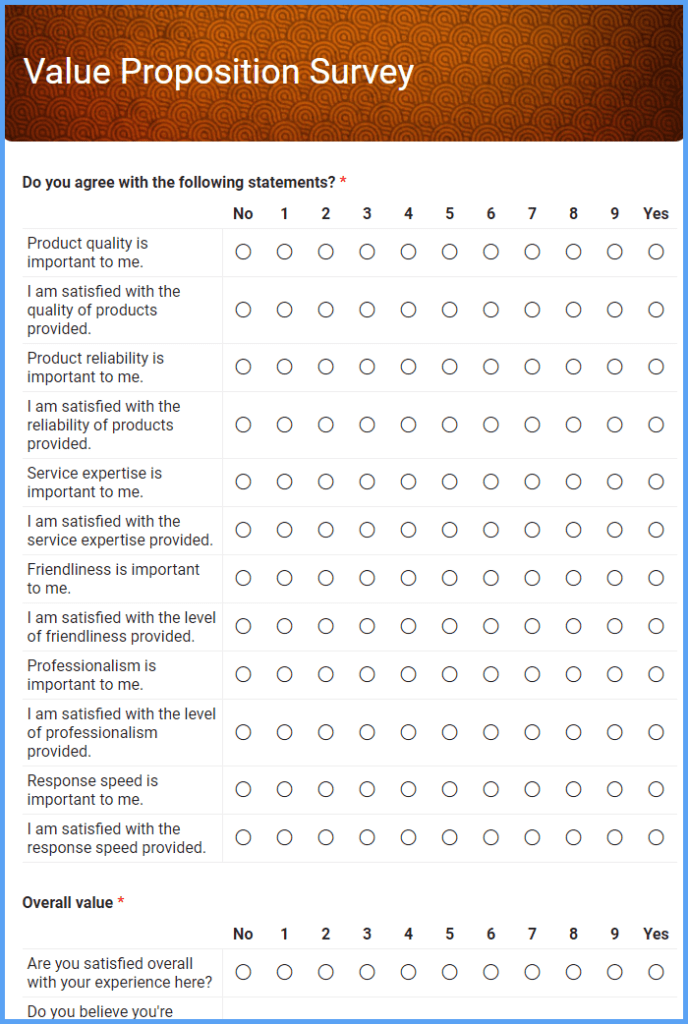Choose rating 8 for professionalism importance
This screenshot has width=688, height=1024.
(572, 674)
